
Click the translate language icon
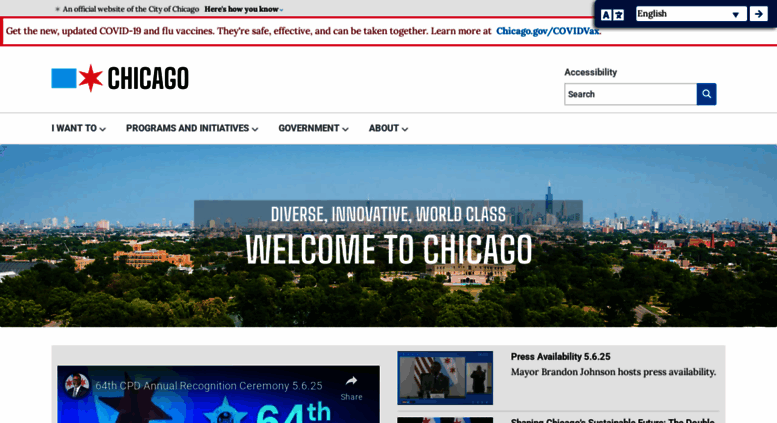coord(612,14)
